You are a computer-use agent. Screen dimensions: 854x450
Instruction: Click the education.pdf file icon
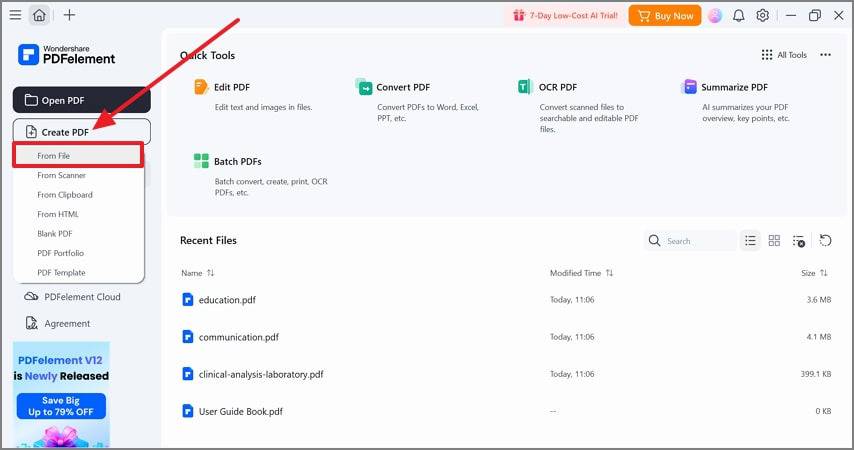click(x=187, y=300)
